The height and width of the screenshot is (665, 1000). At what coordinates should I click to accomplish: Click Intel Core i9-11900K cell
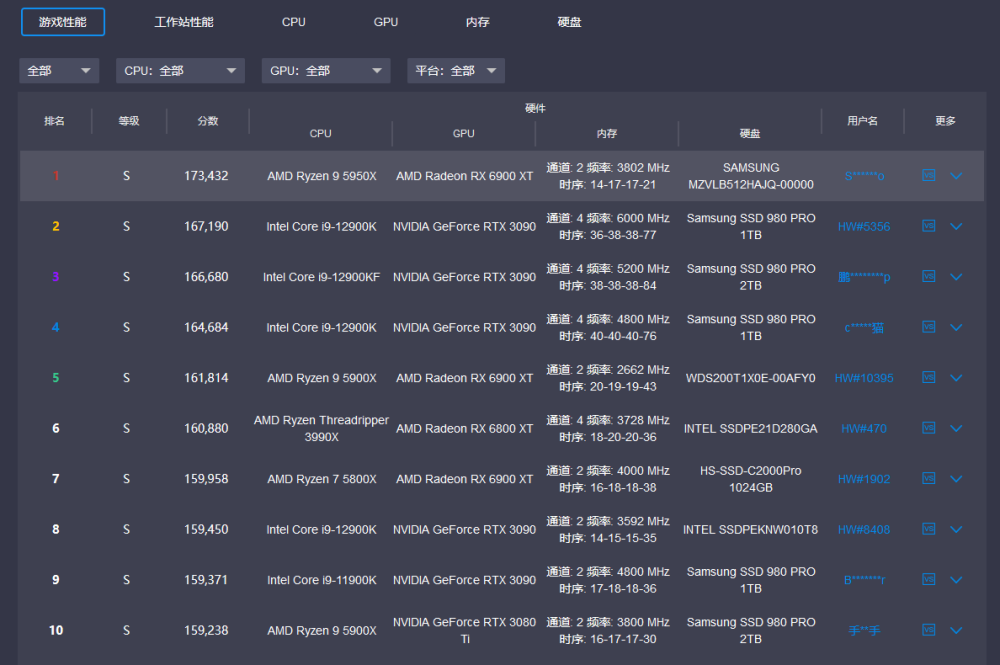coord(321,580)
